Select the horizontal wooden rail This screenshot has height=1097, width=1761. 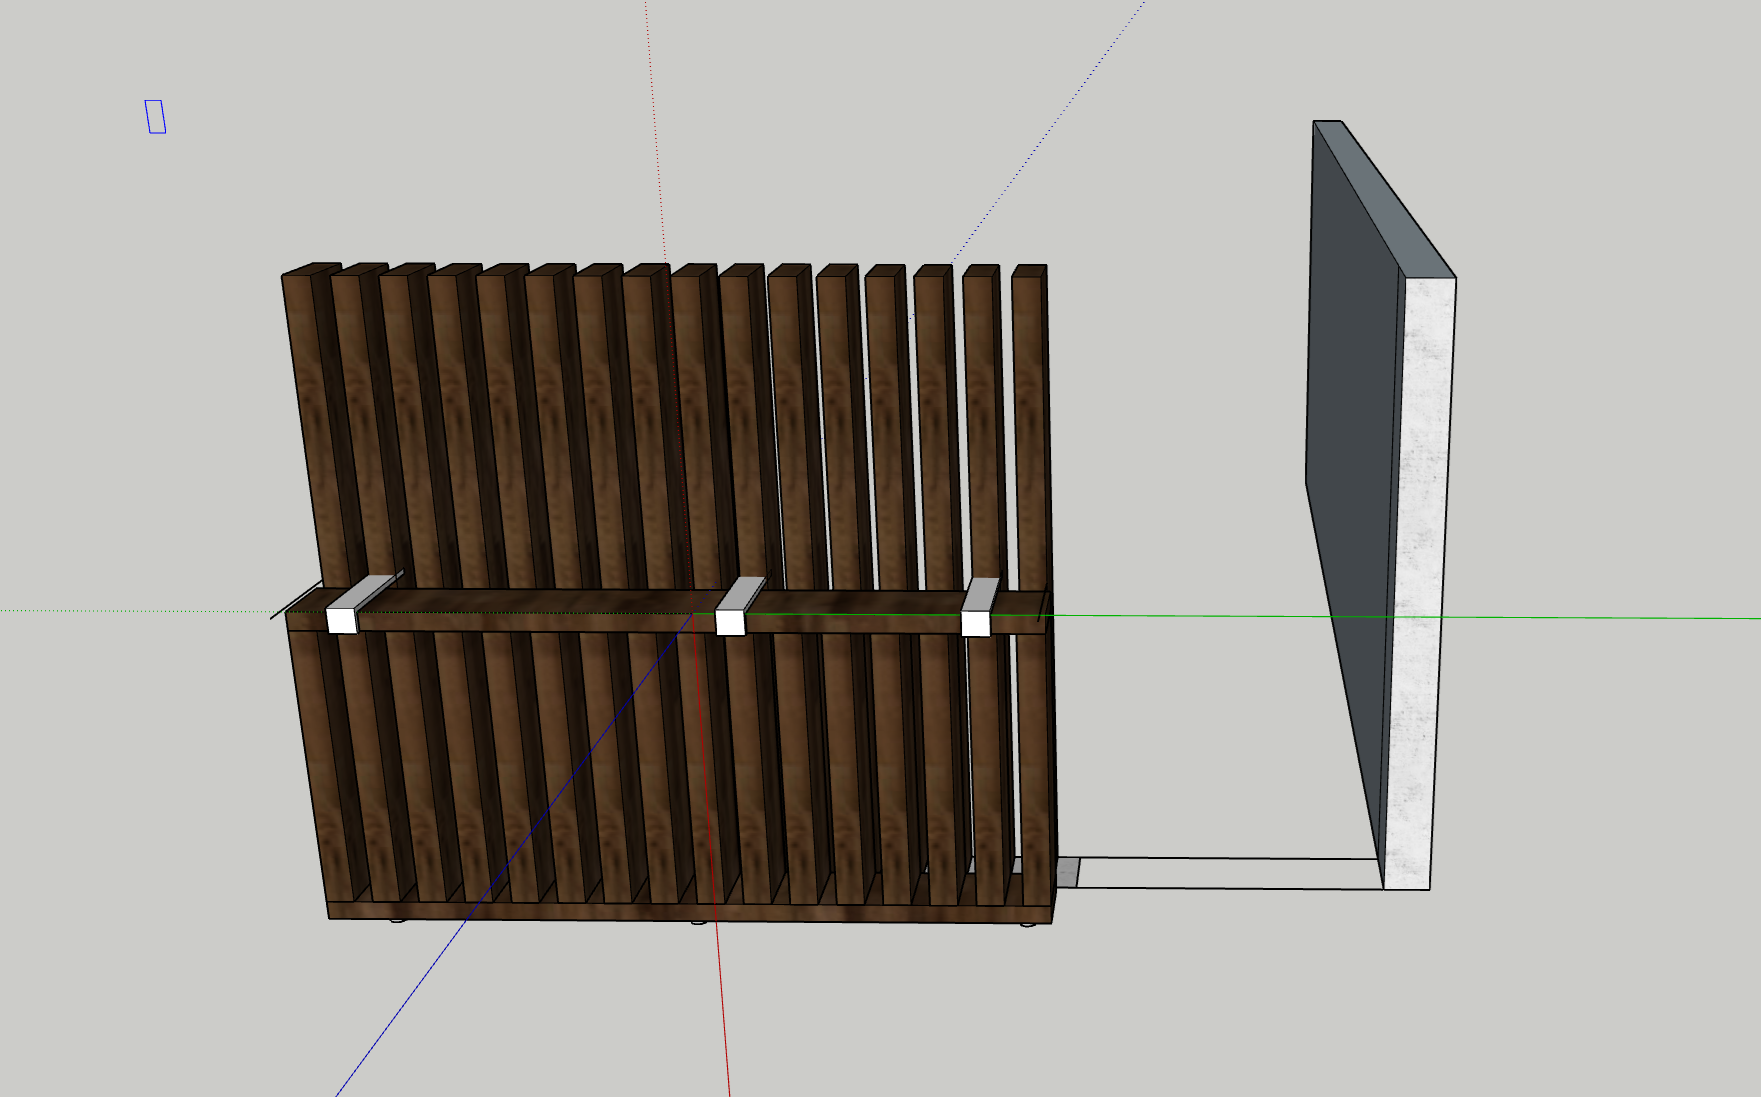(540, 610)
